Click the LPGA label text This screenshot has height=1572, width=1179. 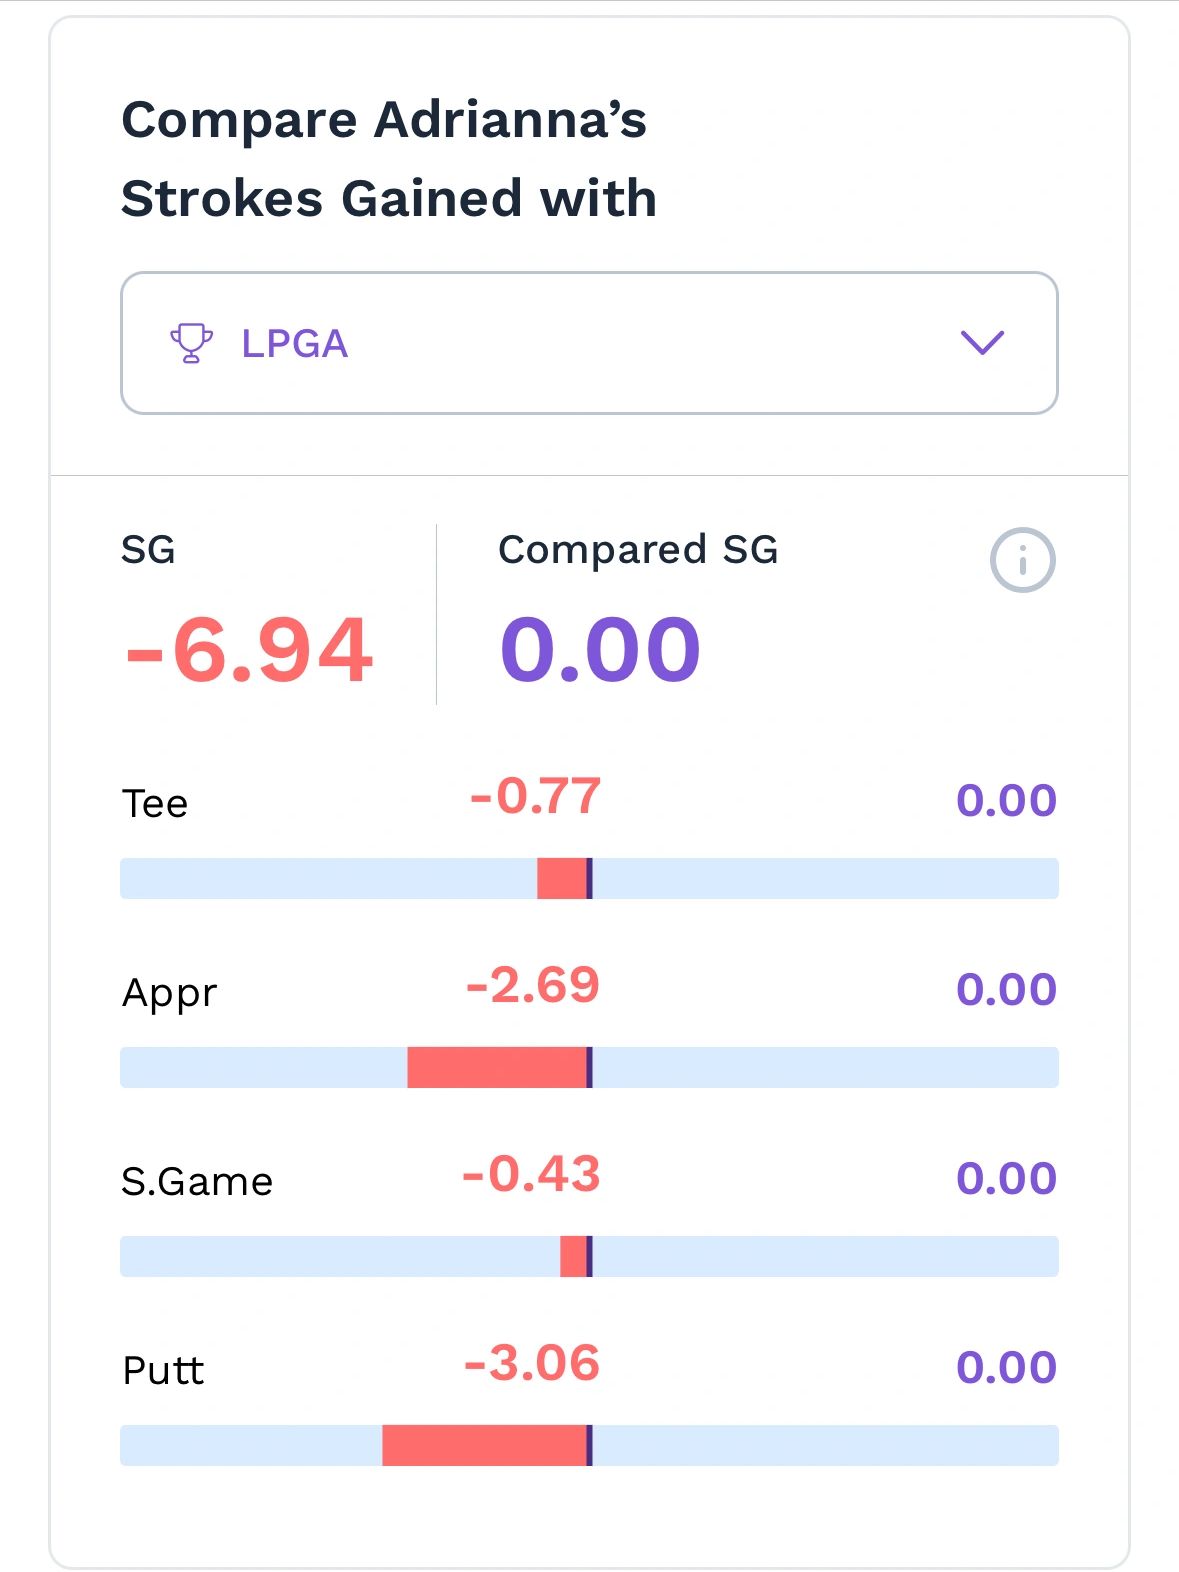tap(295, 344)
